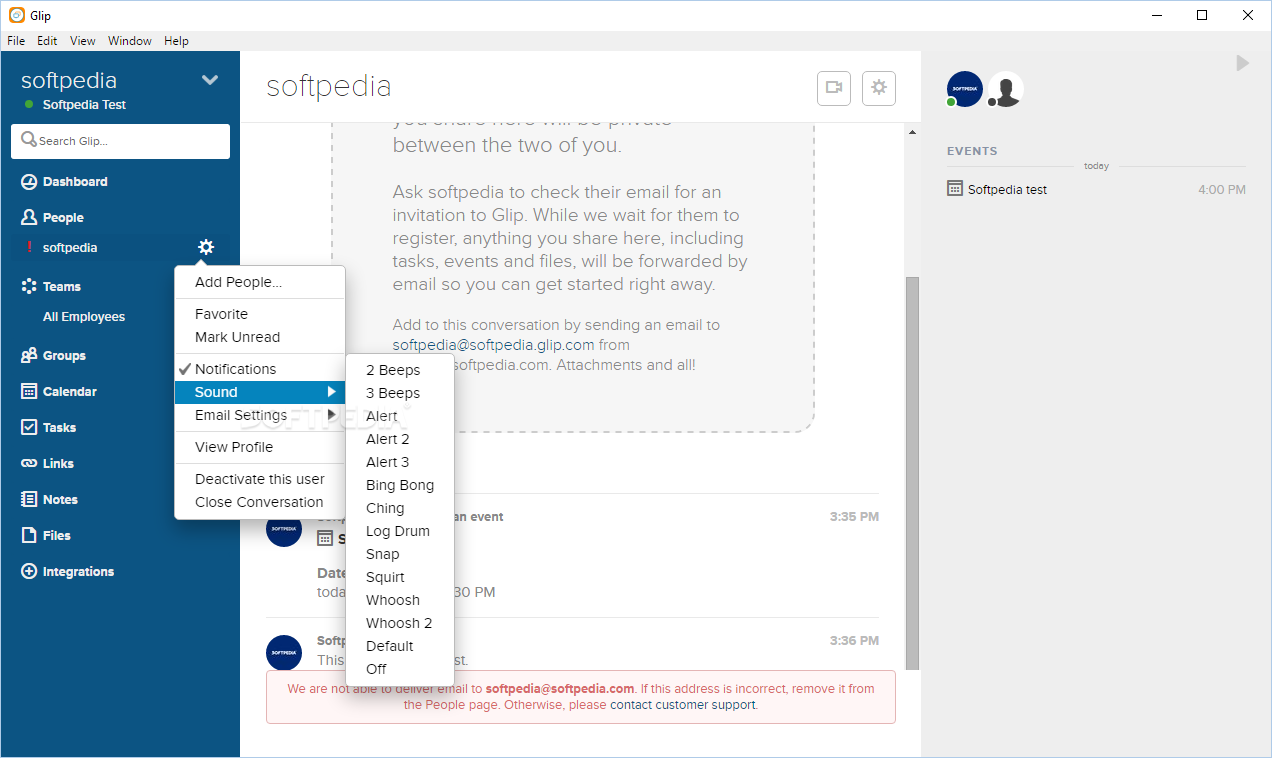Open the Tasks section

pos(59,428)
